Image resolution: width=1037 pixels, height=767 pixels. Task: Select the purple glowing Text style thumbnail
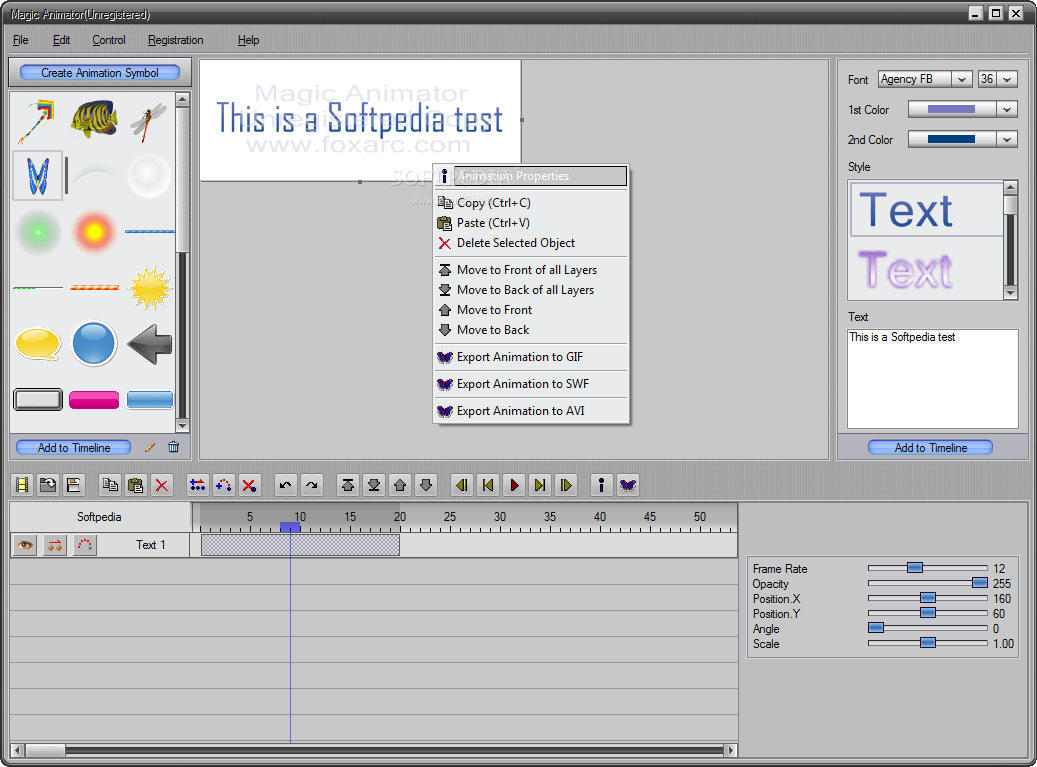(926, 270)
